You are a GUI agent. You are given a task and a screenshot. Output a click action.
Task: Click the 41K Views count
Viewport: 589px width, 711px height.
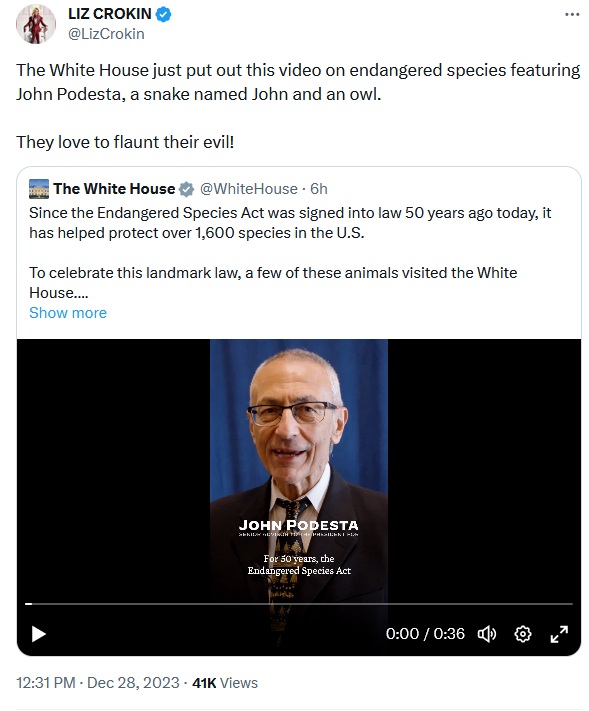(225, 682)
